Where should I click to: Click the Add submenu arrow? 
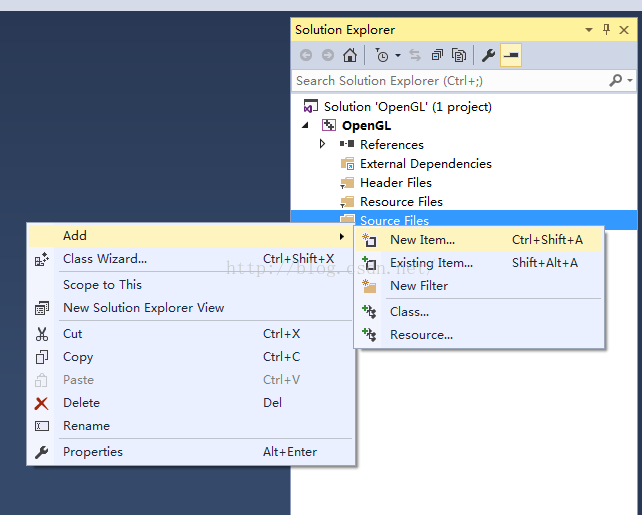pos(341,236)
